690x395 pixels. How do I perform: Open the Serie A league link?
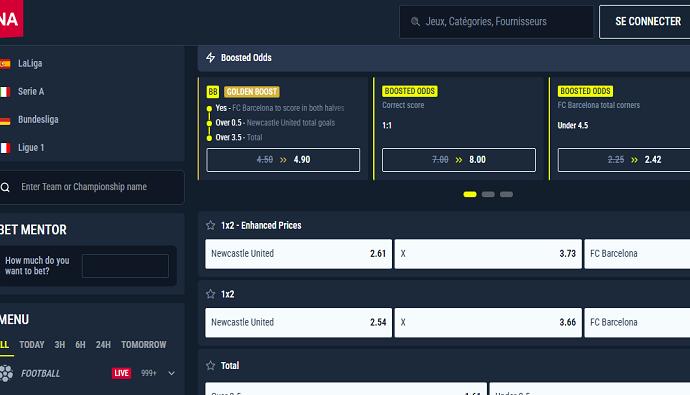(x=31, y=91)
